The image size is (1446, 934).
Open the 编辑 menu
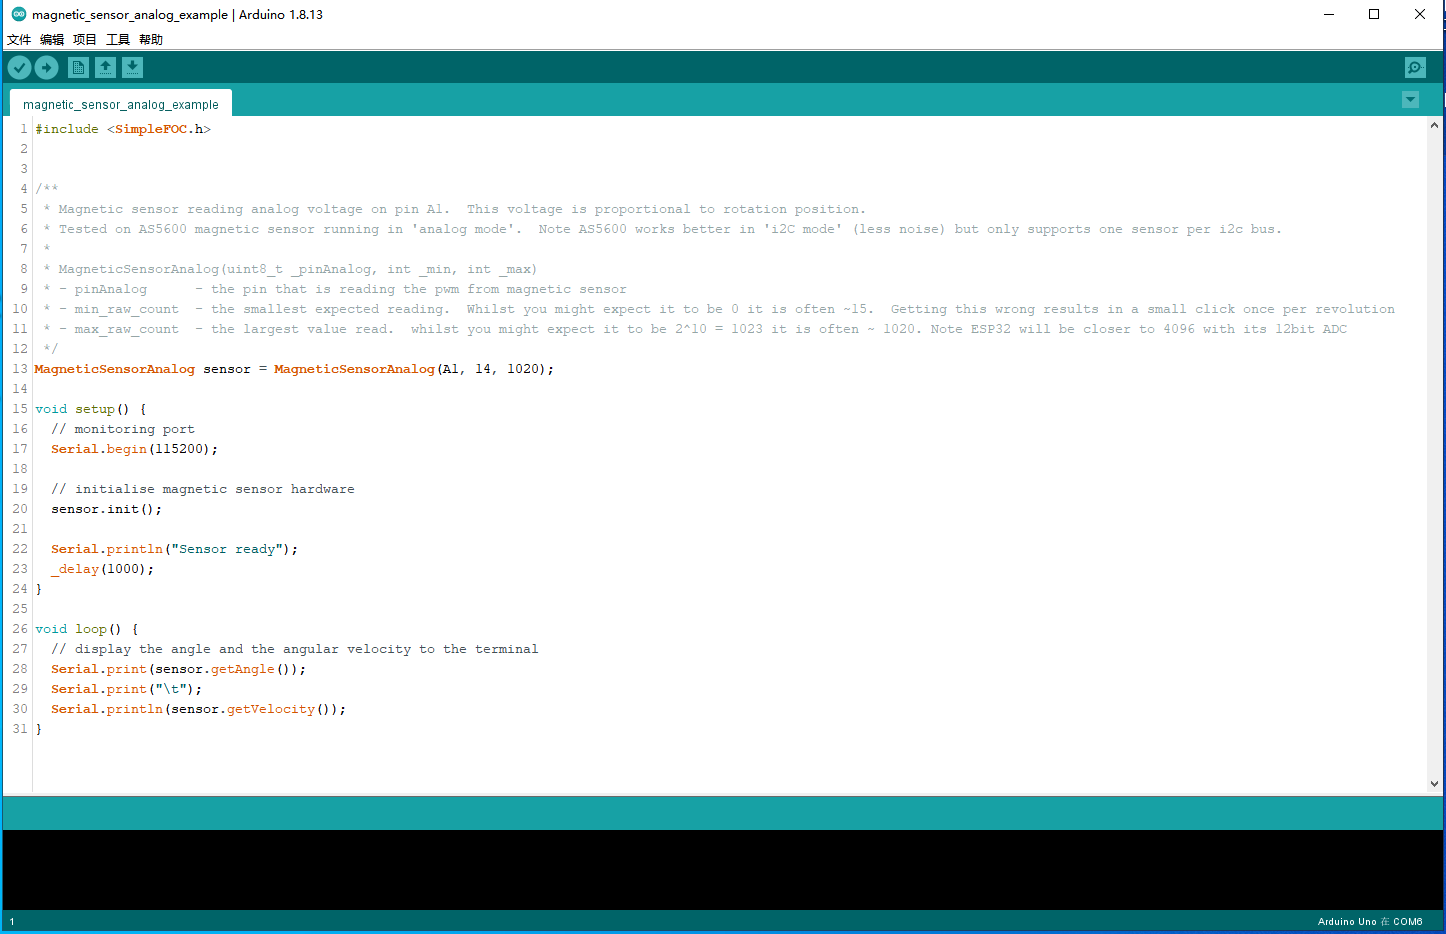coord(52,40)
